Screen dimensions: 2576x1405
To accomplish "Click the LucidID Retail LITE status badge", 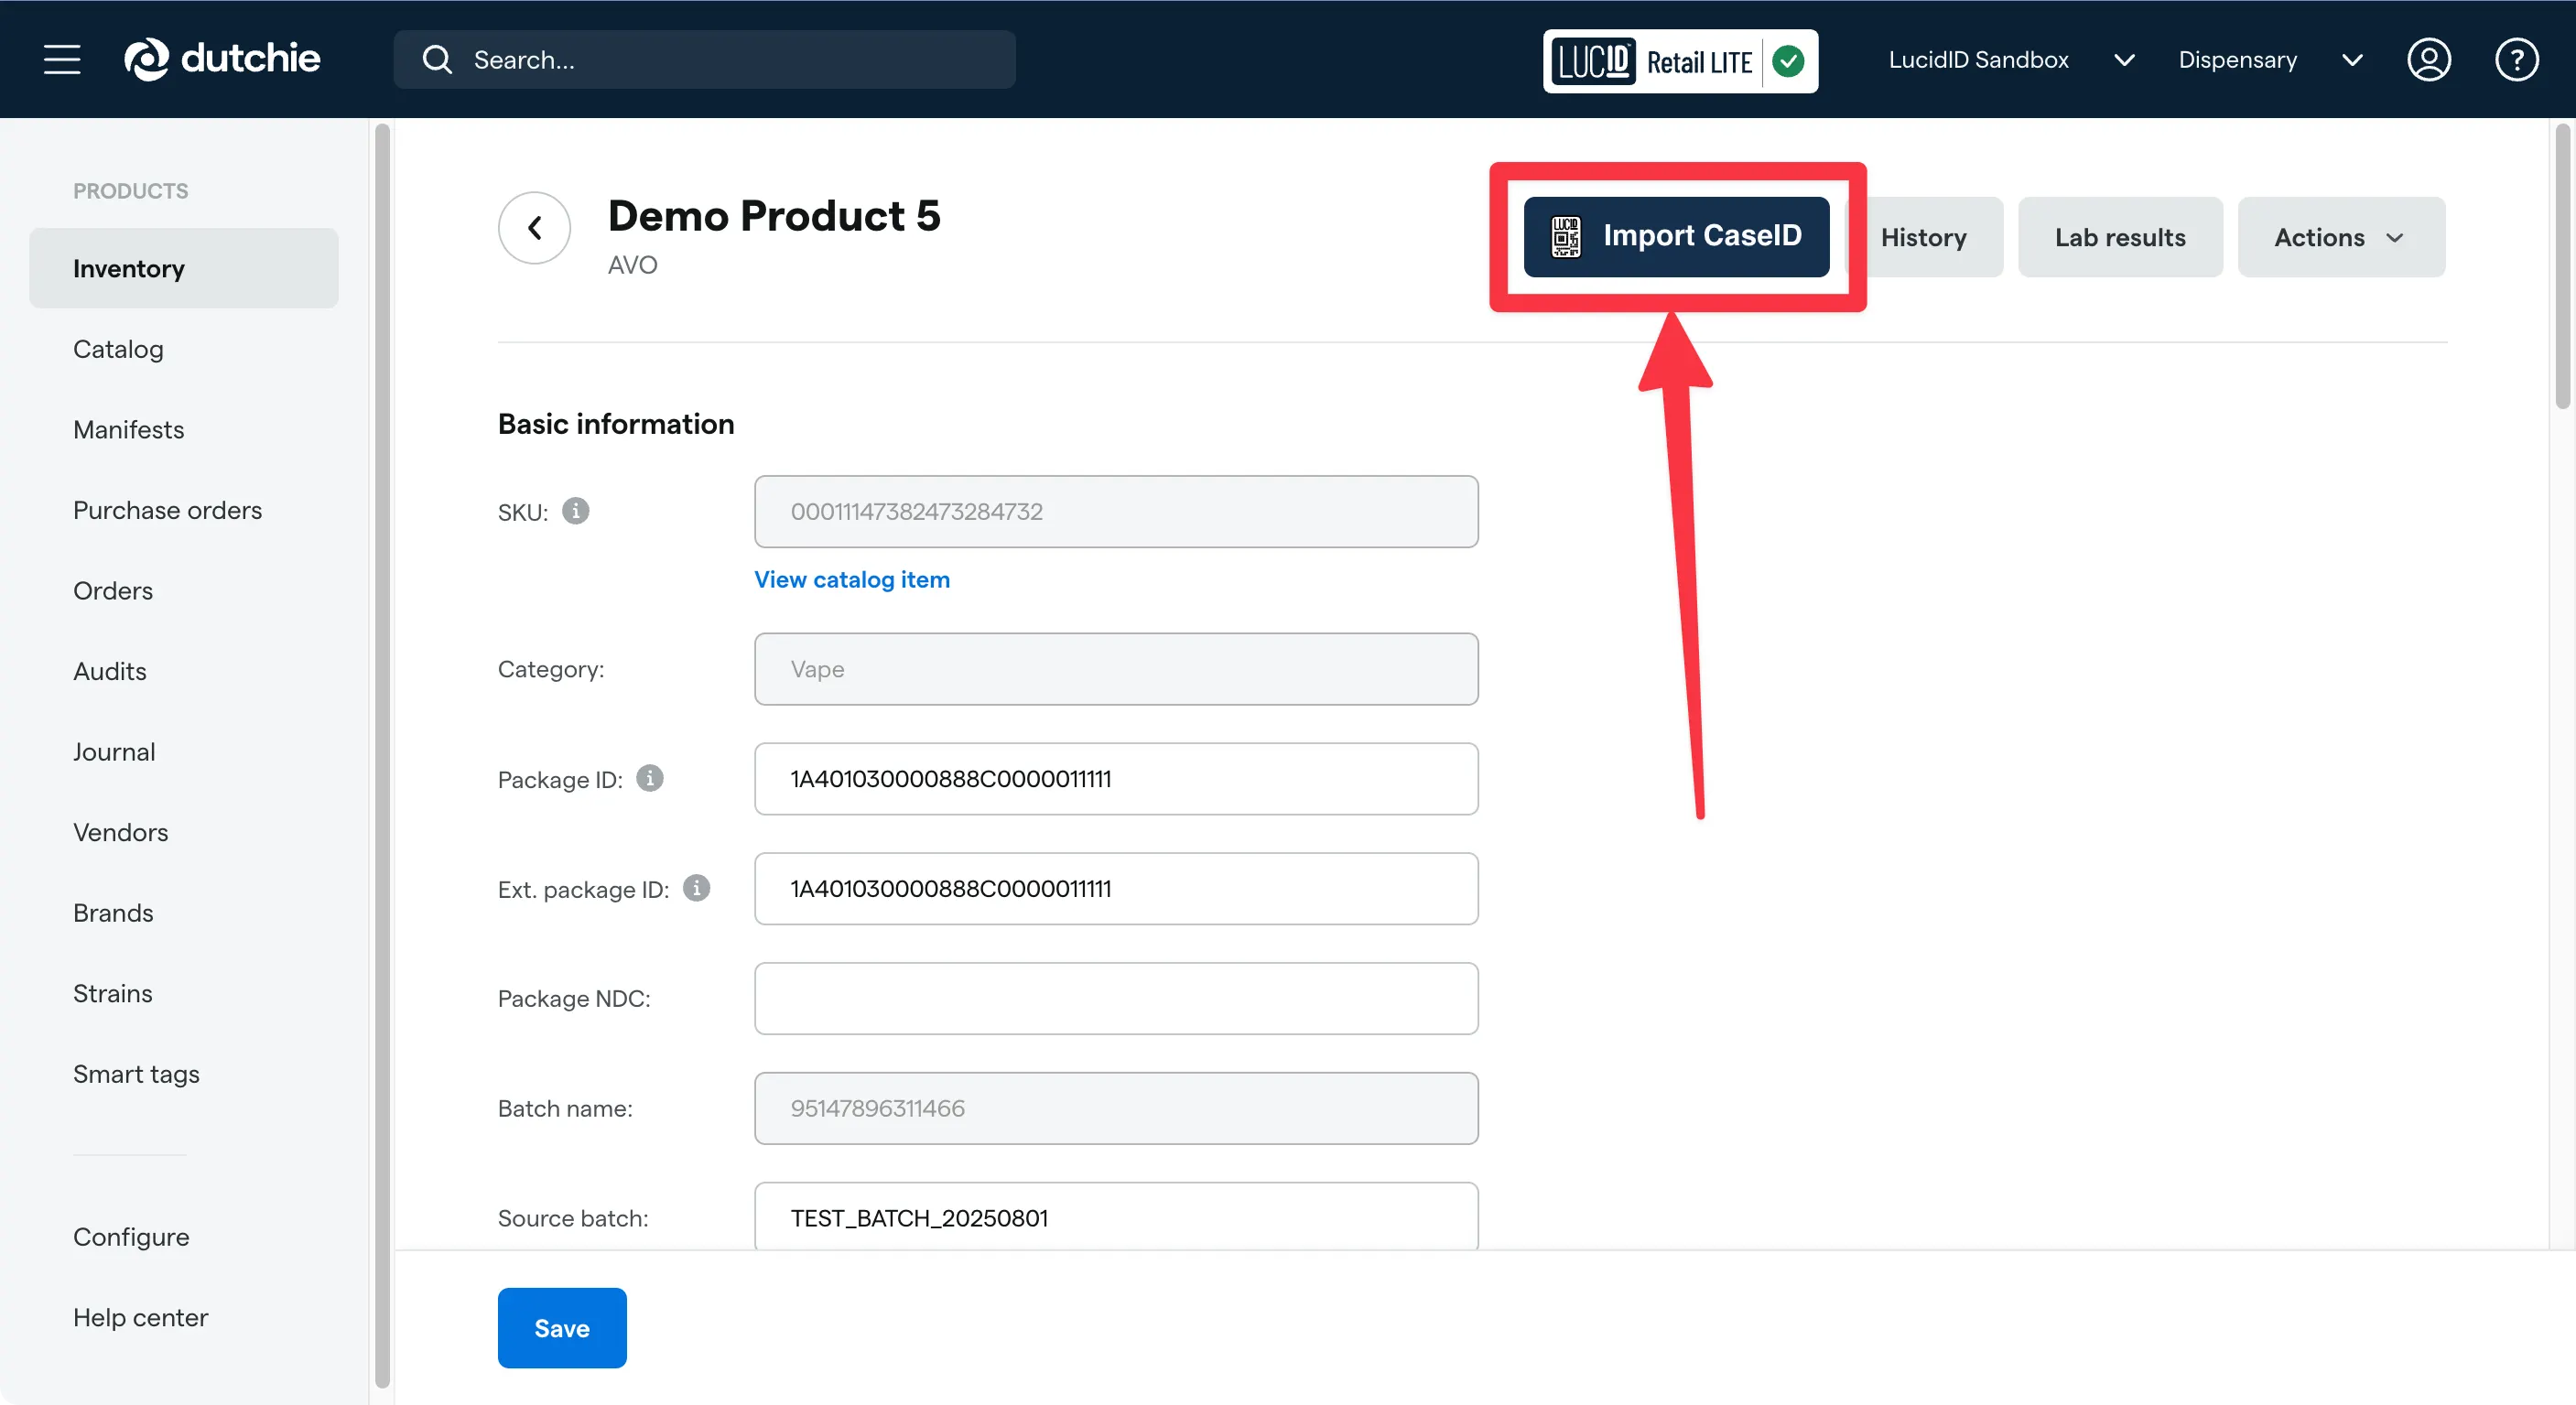I will [1680, 62].
